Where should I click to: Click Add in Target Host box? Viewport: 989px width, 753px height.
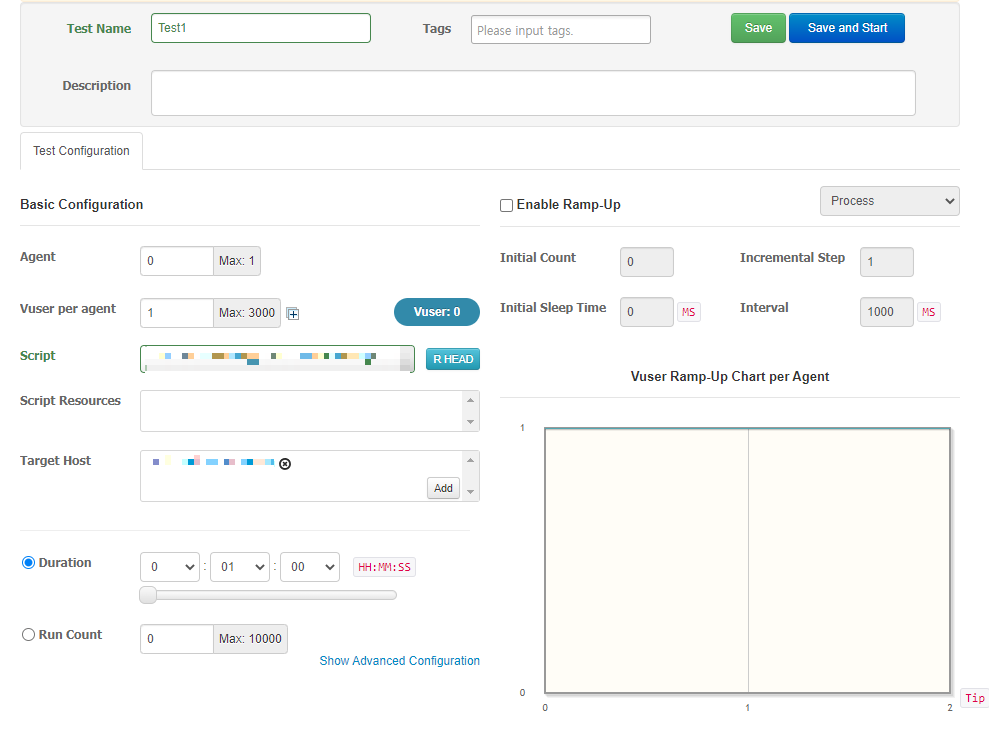pyautogui.click(x=443, y=488)
